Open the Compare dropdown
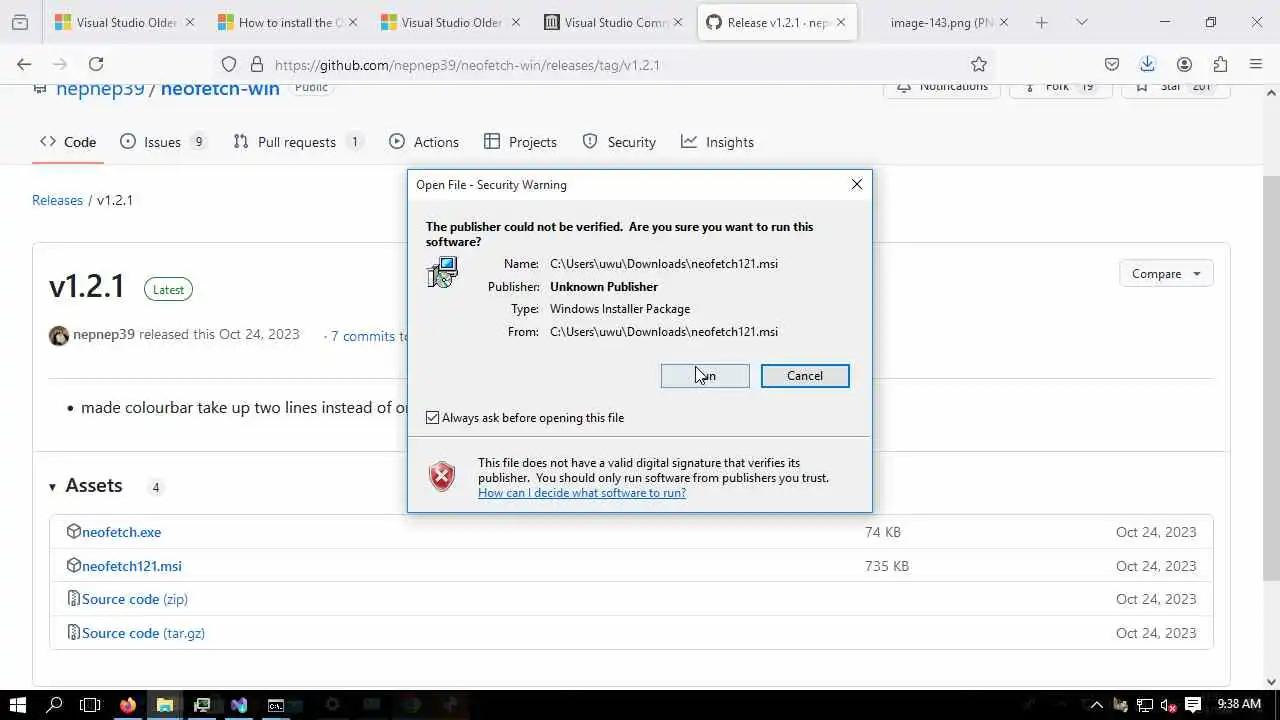Viewport: 1280px width, 720px height. [x=1166, y=273]
